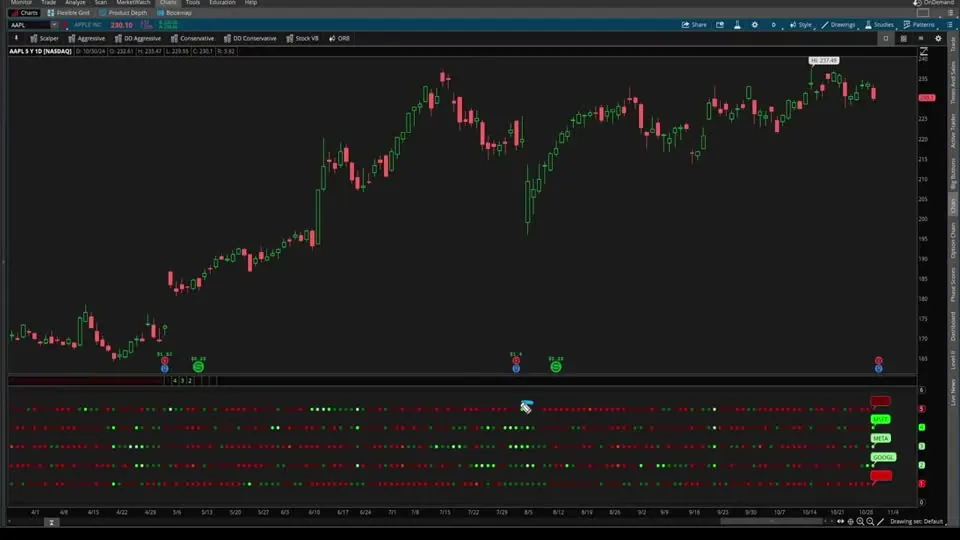Open the Drawing set: Default dropdown
Viewport: 960px width, 540px height.
[917, 522]
